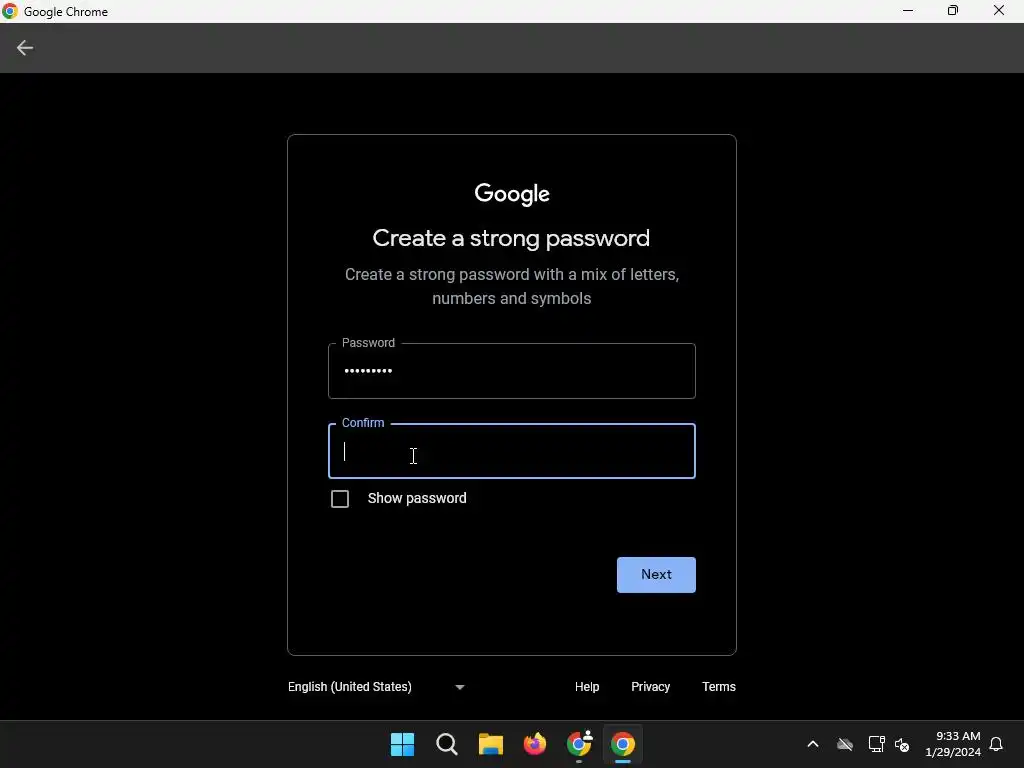The height and width of the screenshot is (768, 1024).
Task: Open the Help link
Action: pos(586,687)
